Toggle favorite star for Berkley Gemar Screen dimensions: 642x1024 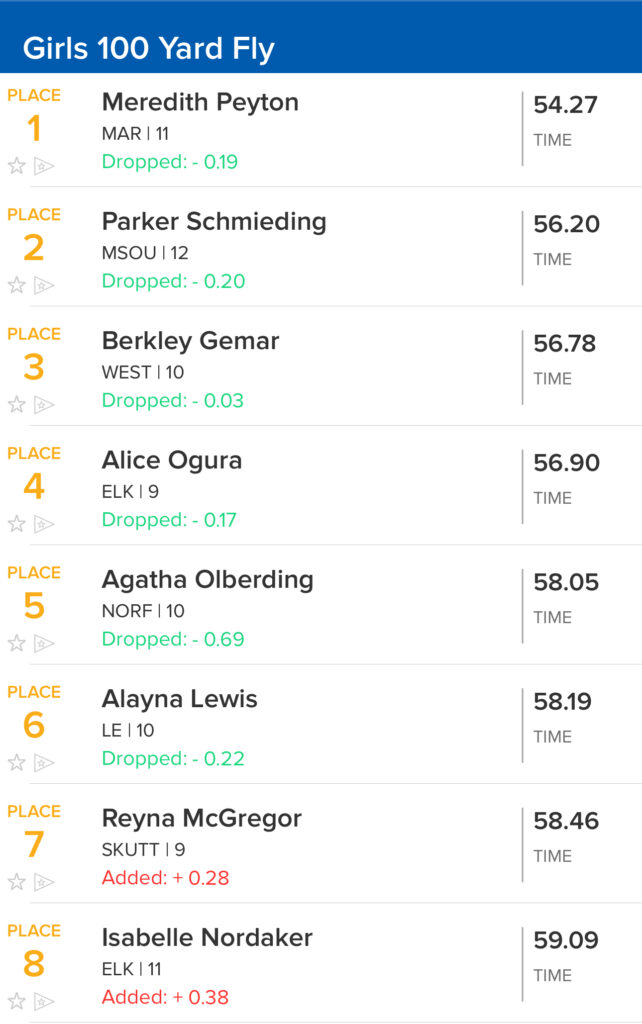point(16,405)
